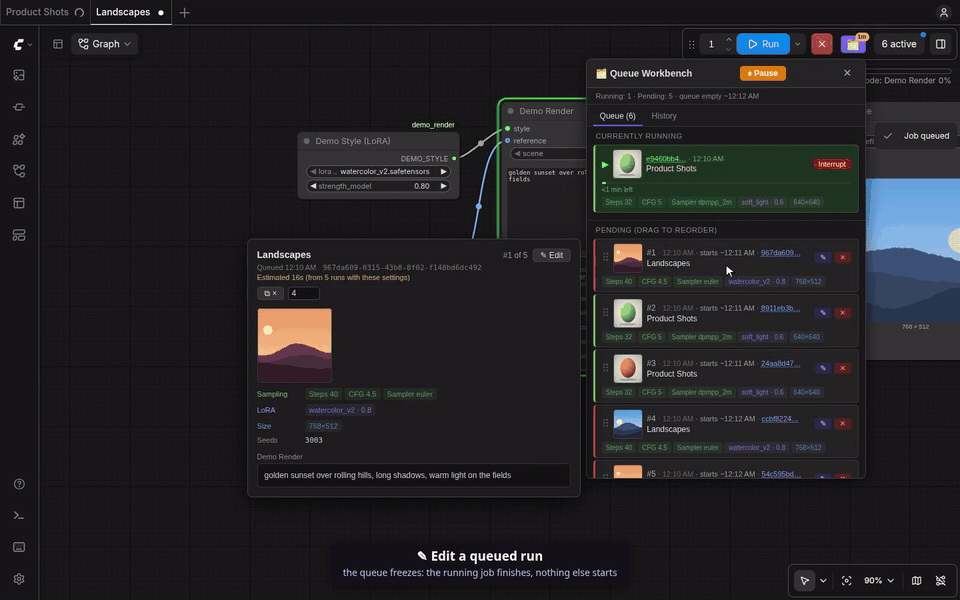
Task: Decrease the batch count stepper
Action: [729, 49]
